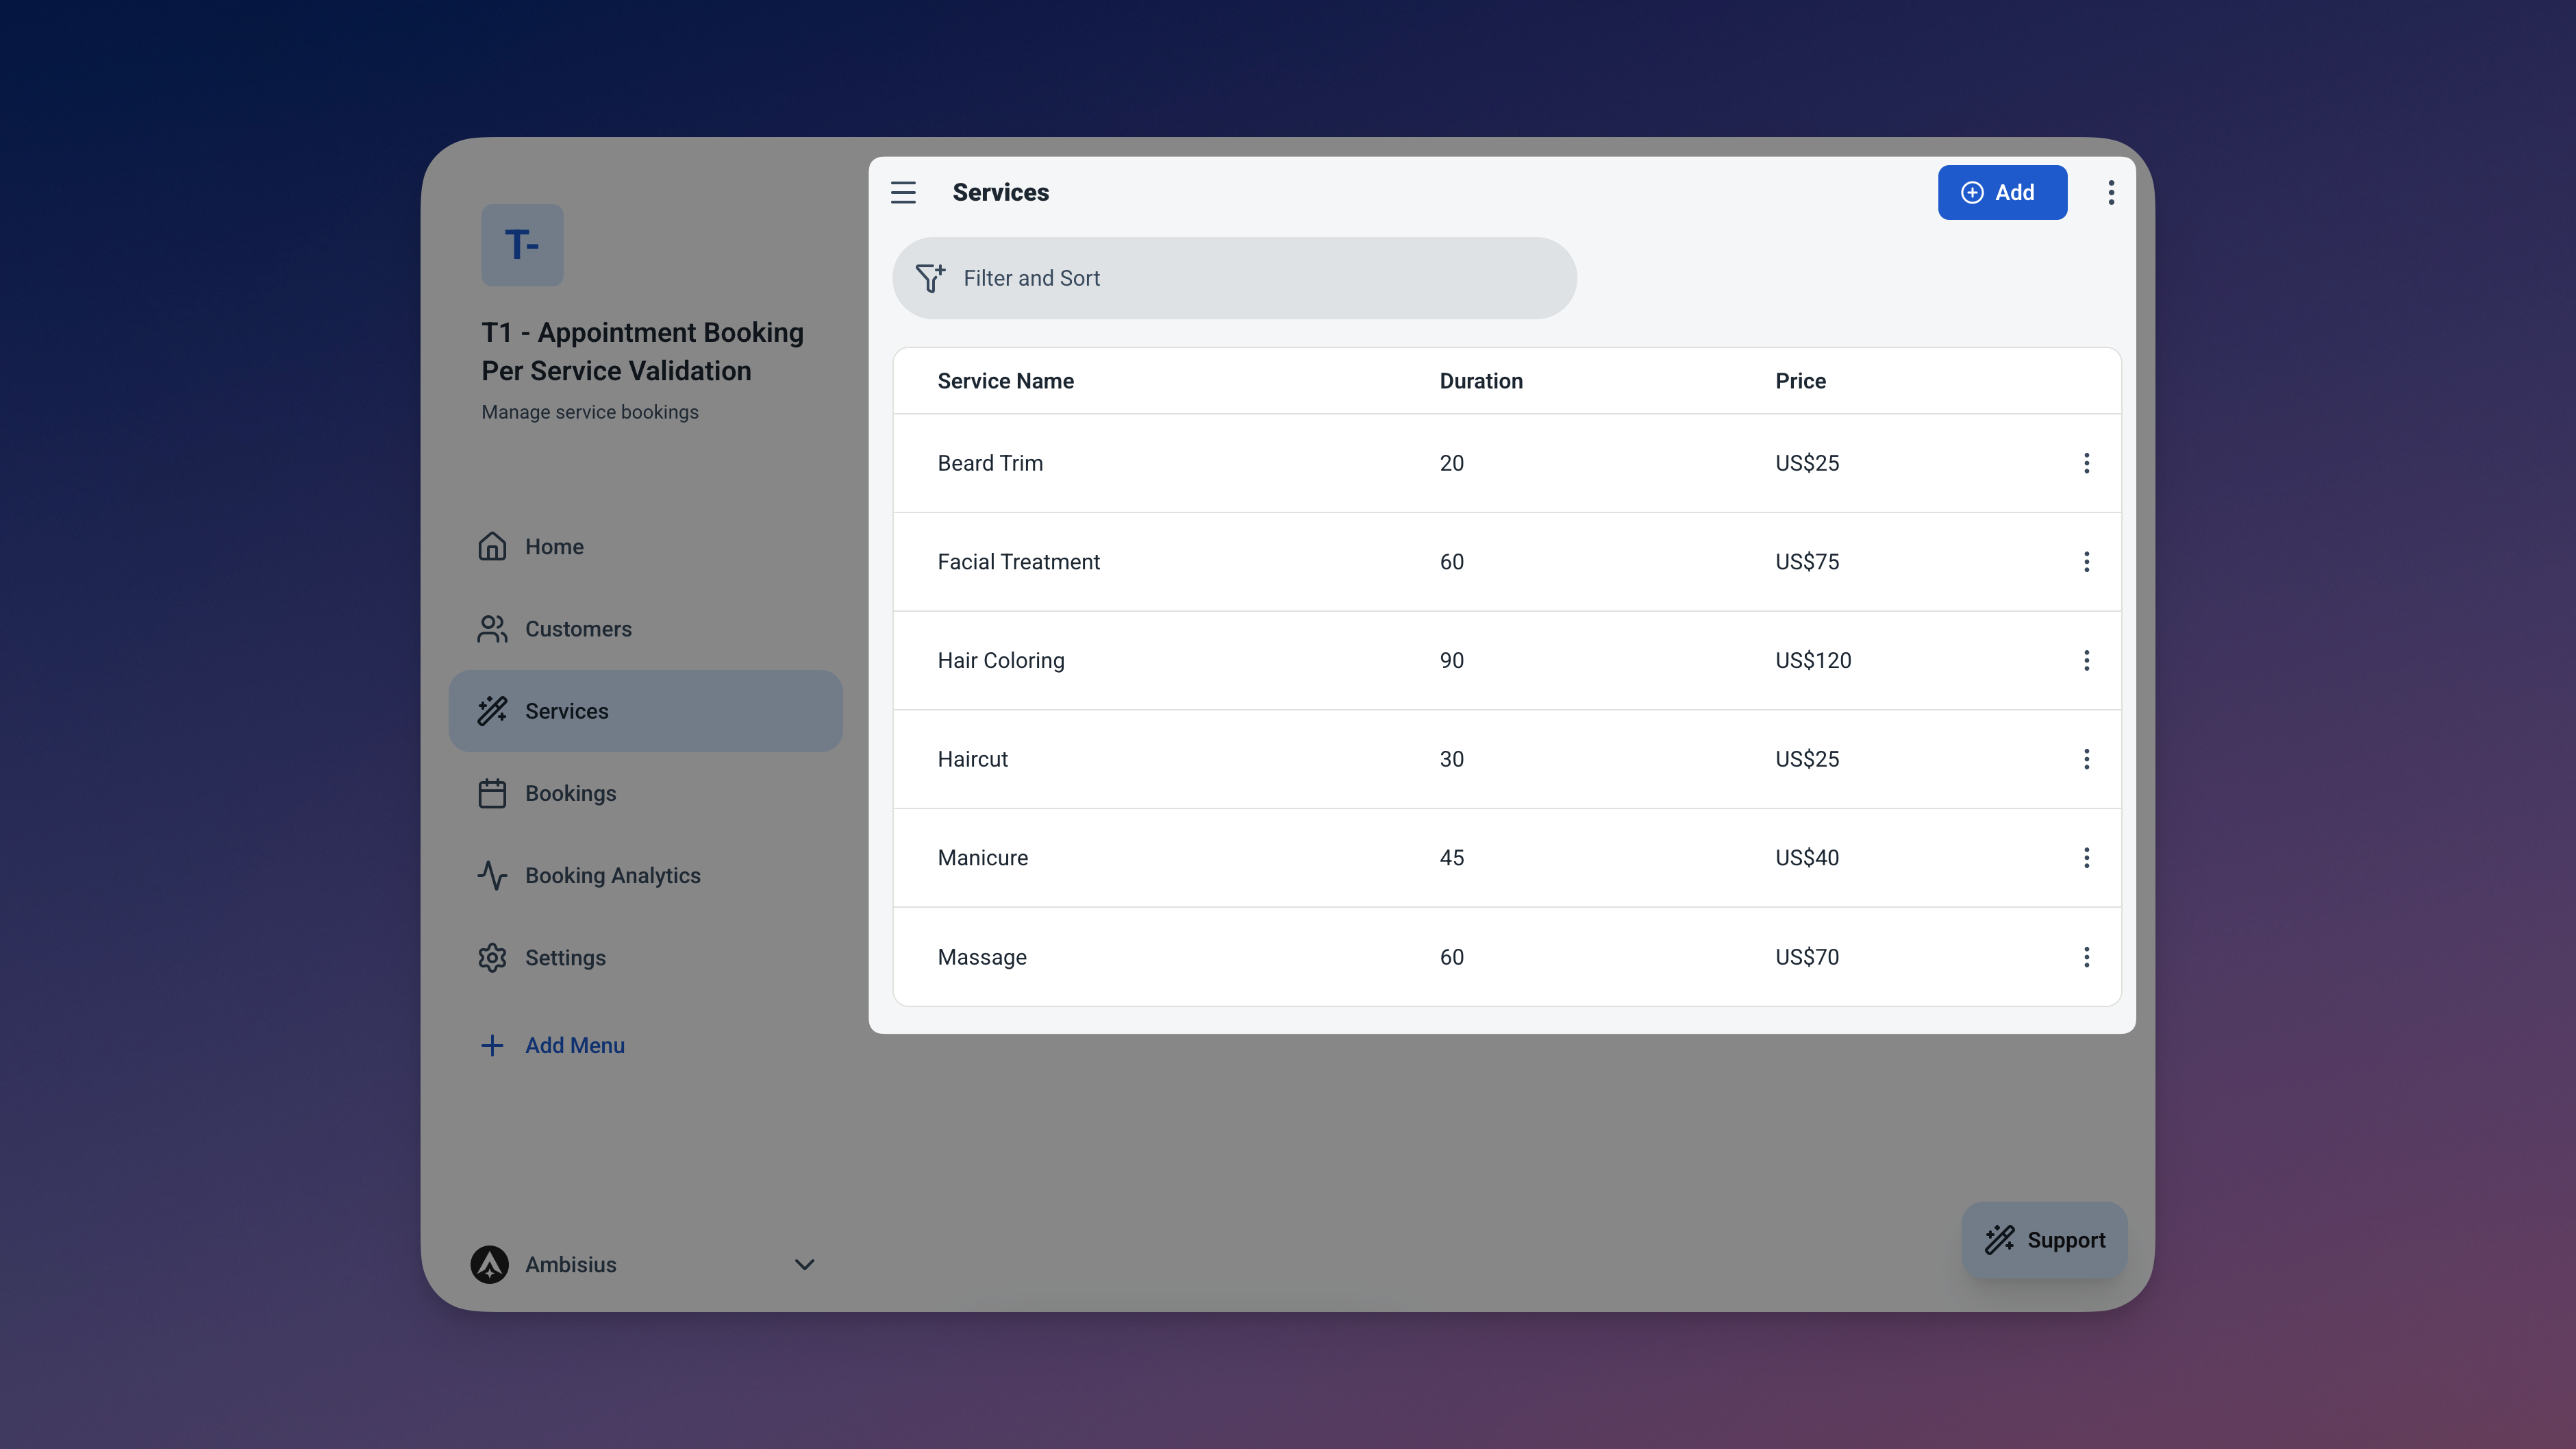Screen dimensions: 2576x1449
Task: Open Haircut row actions dropdown
Action: click(2086, 759)
